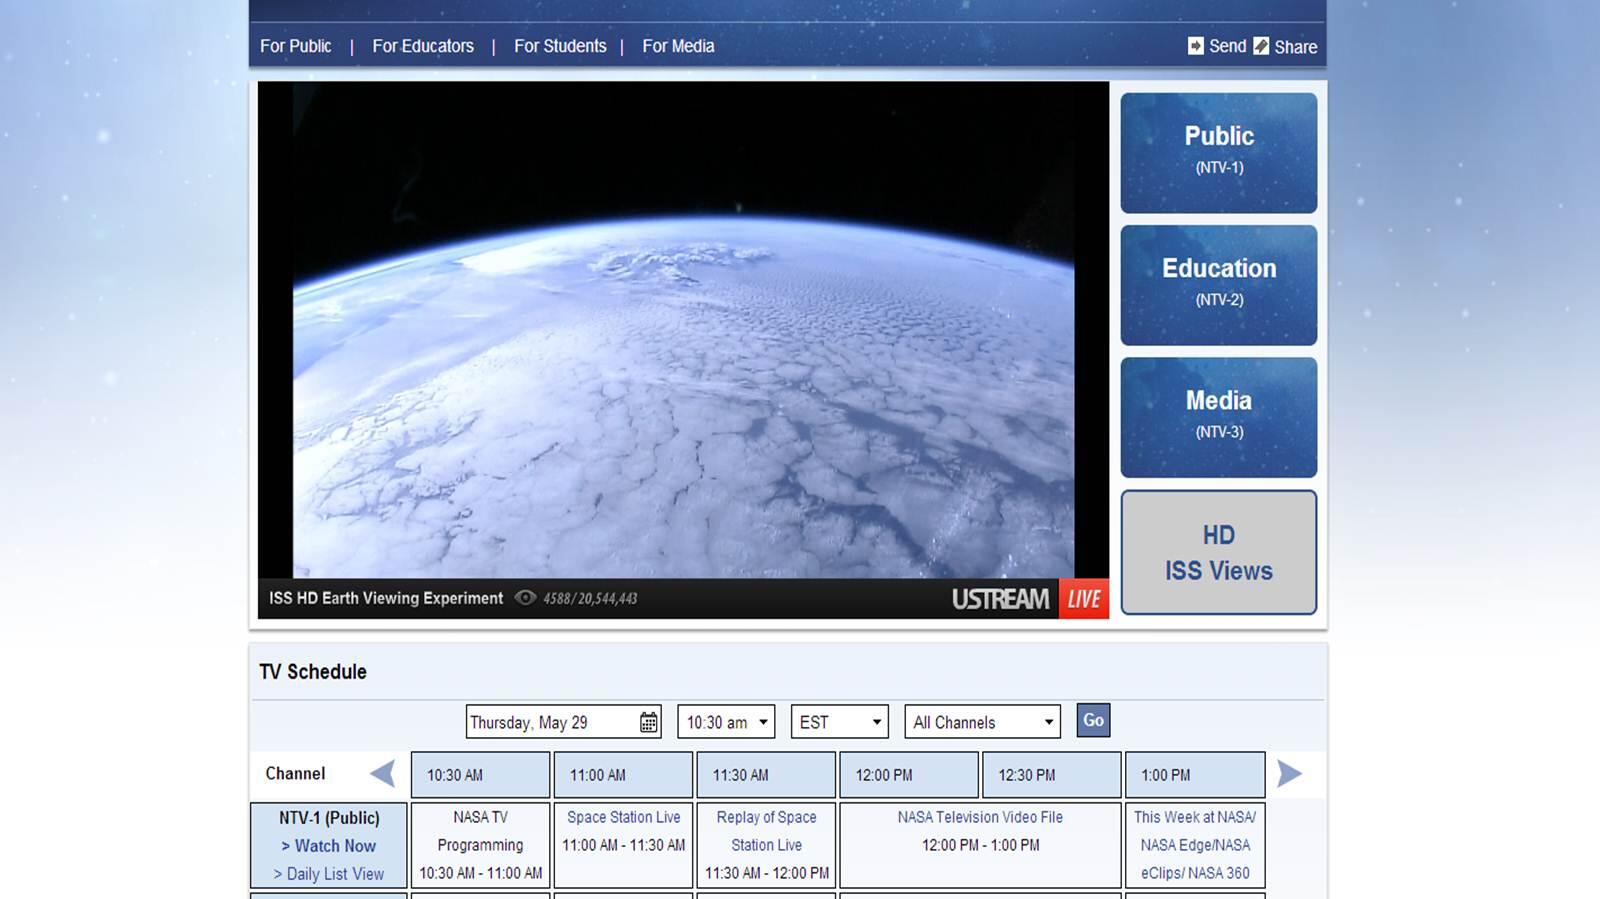This screenshot has height=899, width=1600.
Task: Open the For Media menu
Action: 678,46
